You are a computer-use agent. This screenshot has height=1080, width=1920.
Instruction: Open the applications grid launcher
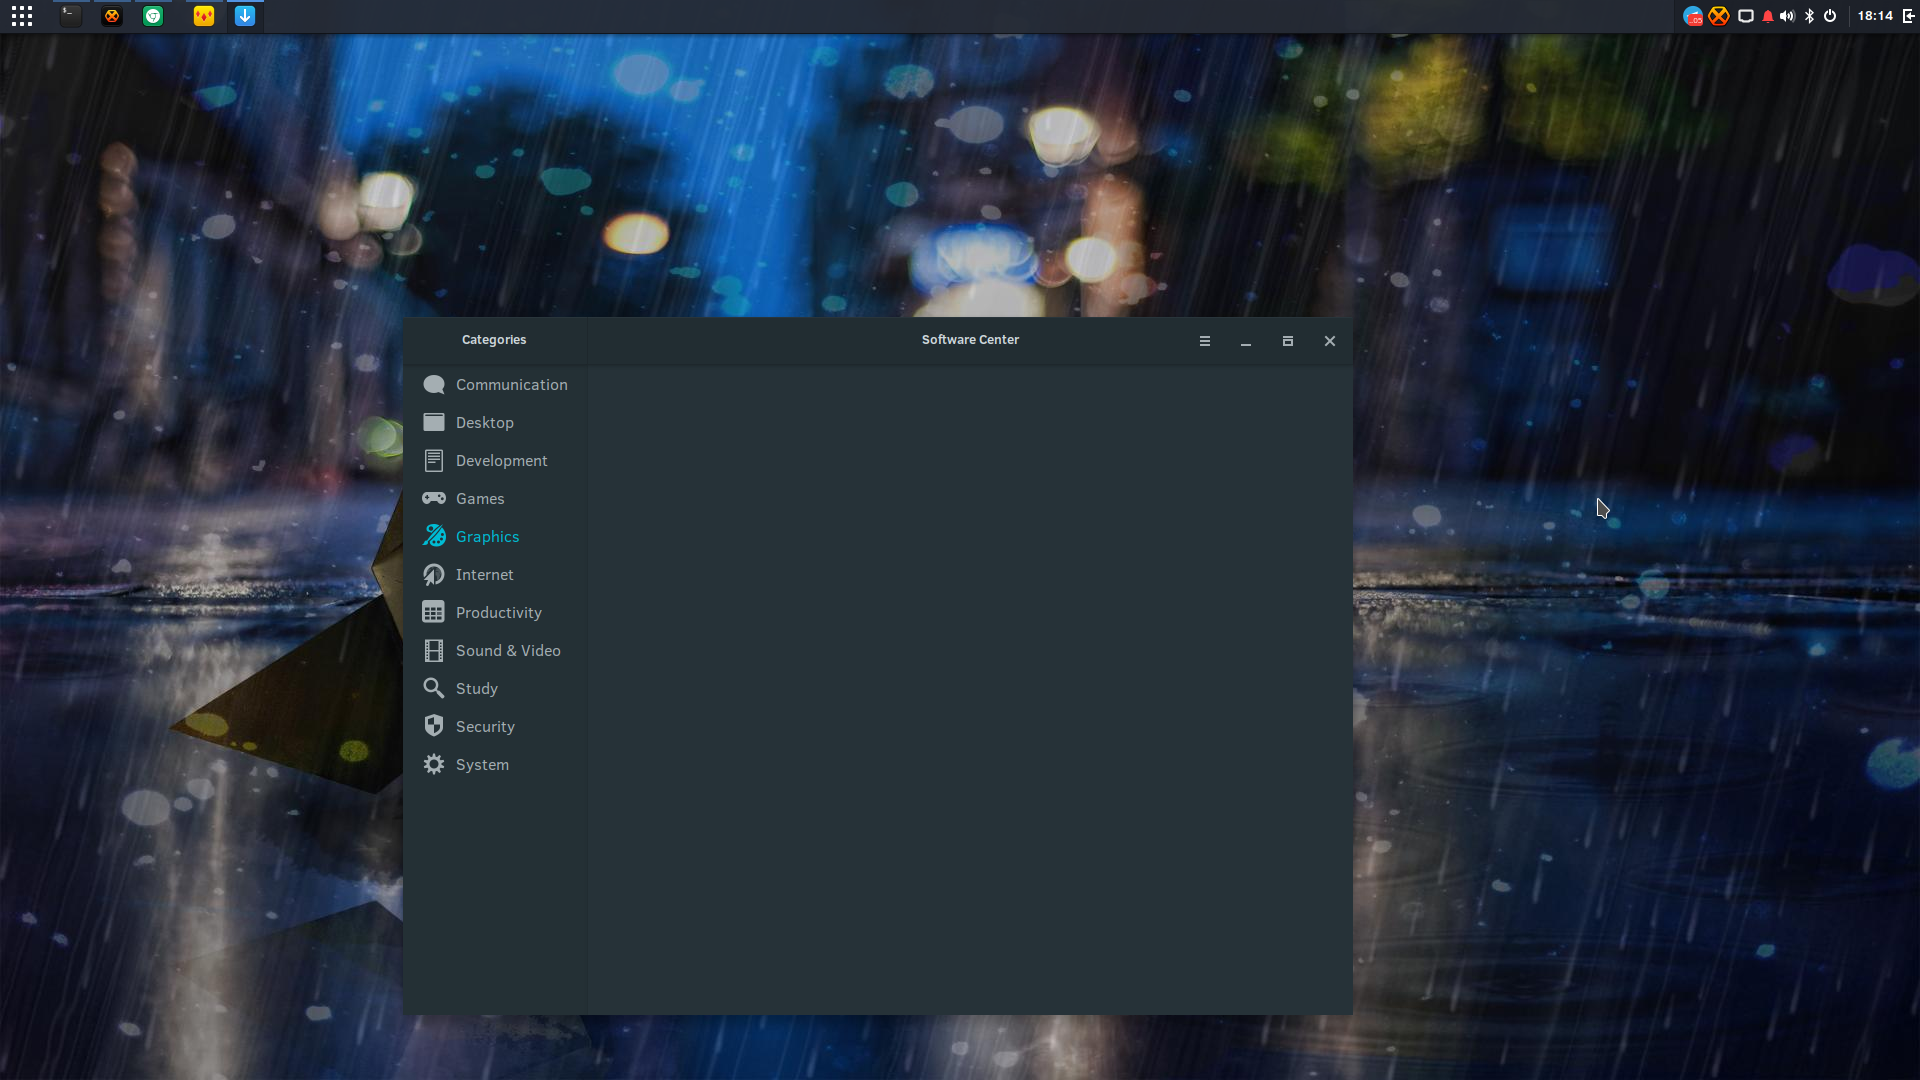pyautogui.click(x=22, y=16)
